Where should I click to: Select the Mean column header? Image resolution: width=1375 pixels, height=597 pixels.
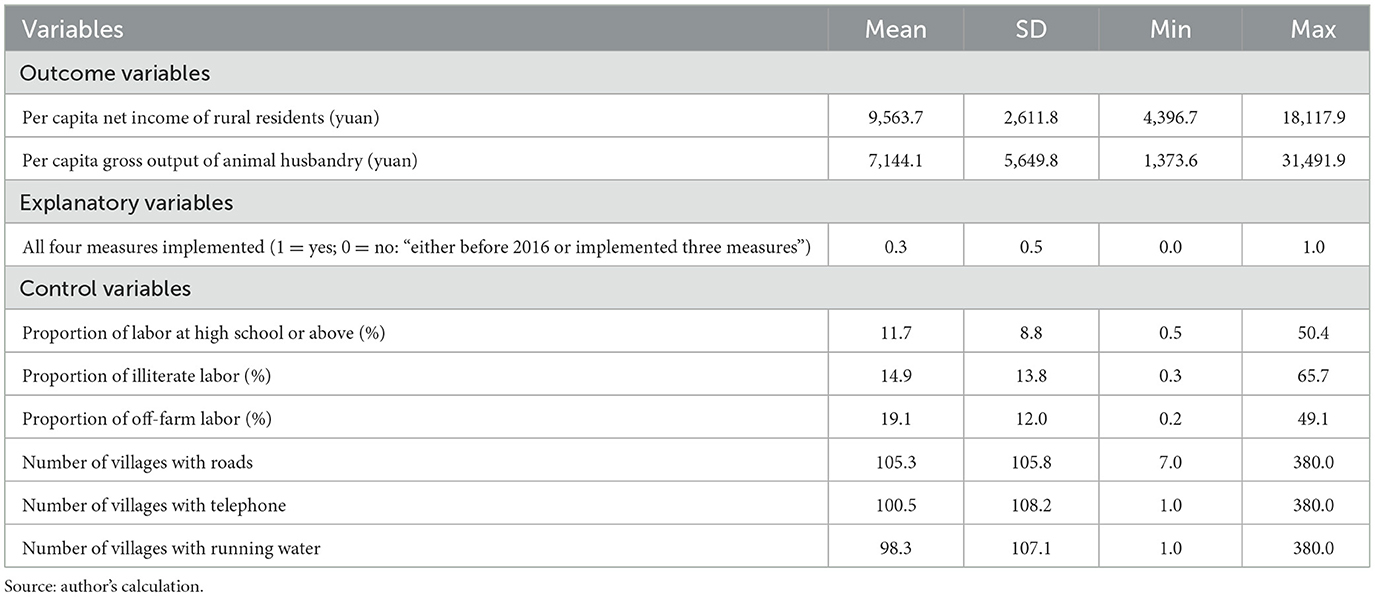click(x=896, y=30)
